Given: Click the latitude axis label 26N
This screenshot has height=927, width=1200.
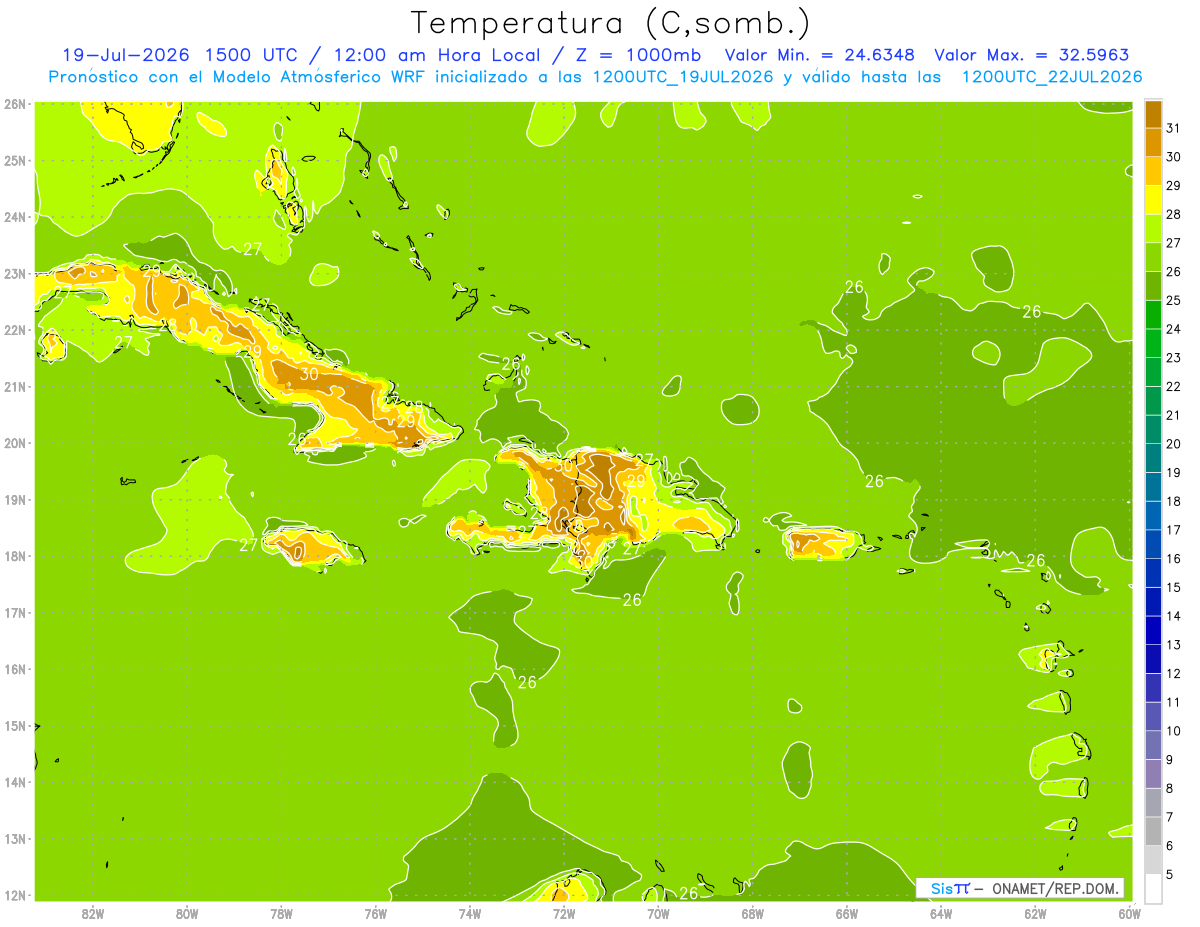Looking at the screenshot, I should [x=14, y=104].
